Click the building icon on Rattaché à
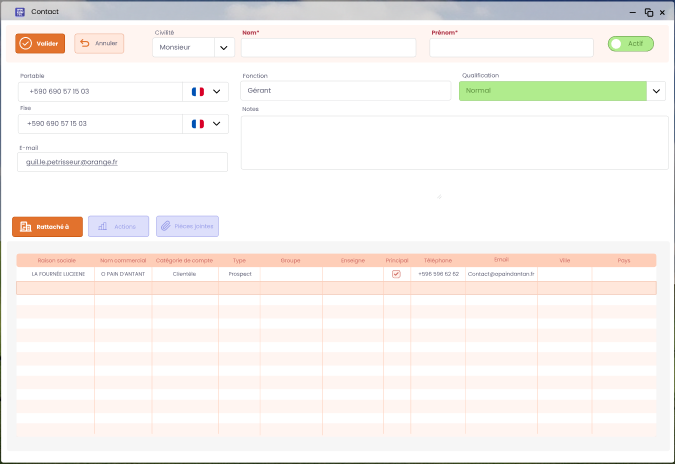 (25, 227)
